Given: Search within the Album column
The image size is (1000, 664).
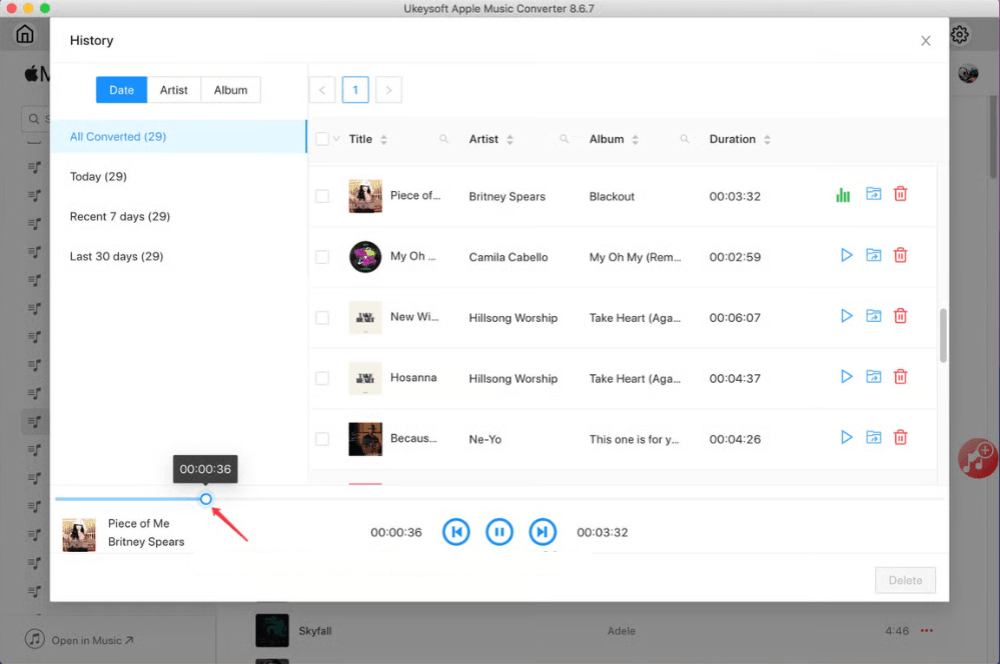Looking at the screenshot, I should click(684, 139).
